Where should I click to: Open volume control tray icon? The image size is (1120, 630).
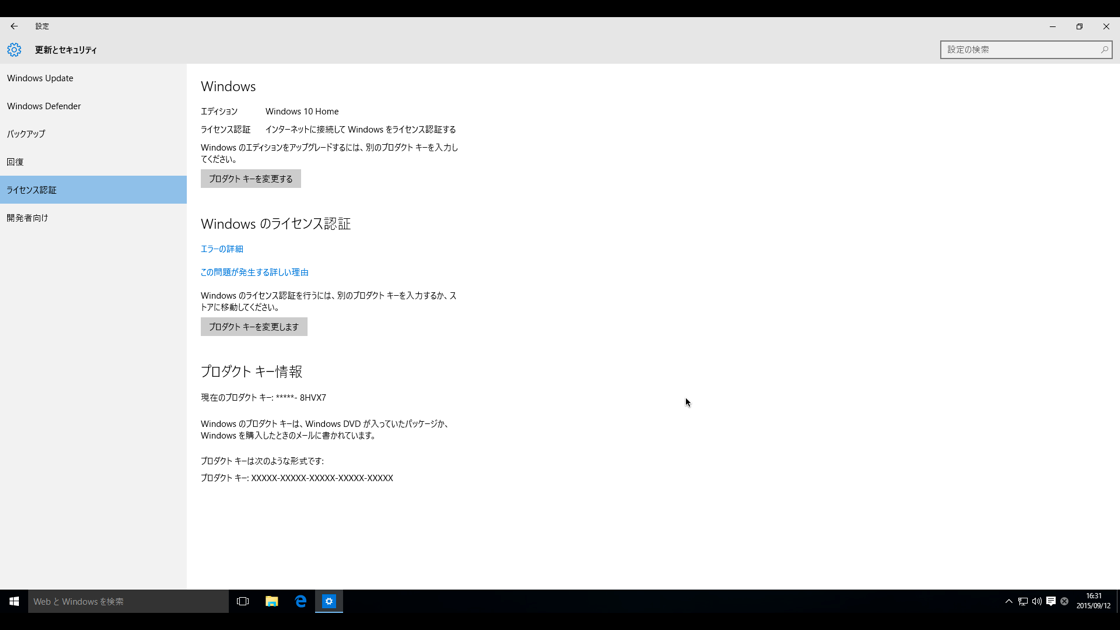[1036, 601]
